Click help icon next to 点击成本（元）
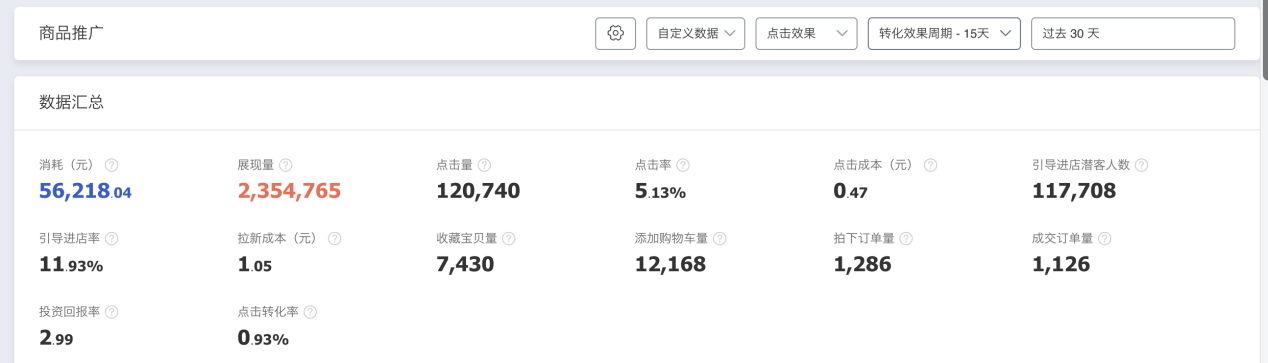Screen dimensions: 1268x363 click(x=931, y=165)
